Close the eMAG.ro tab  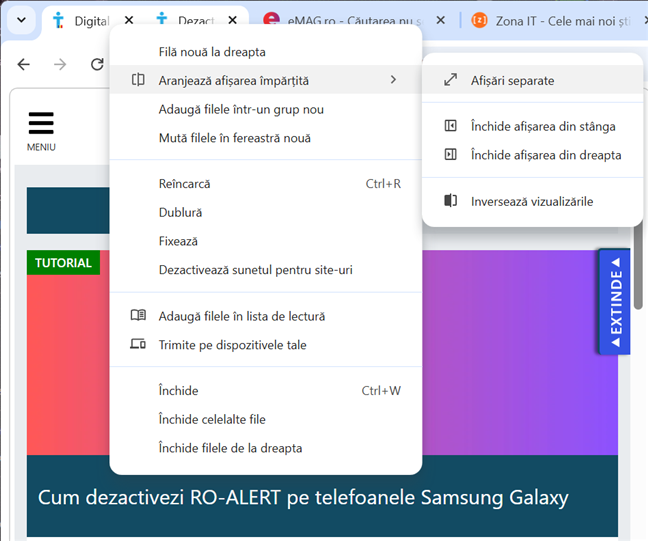tap(441, 20)
